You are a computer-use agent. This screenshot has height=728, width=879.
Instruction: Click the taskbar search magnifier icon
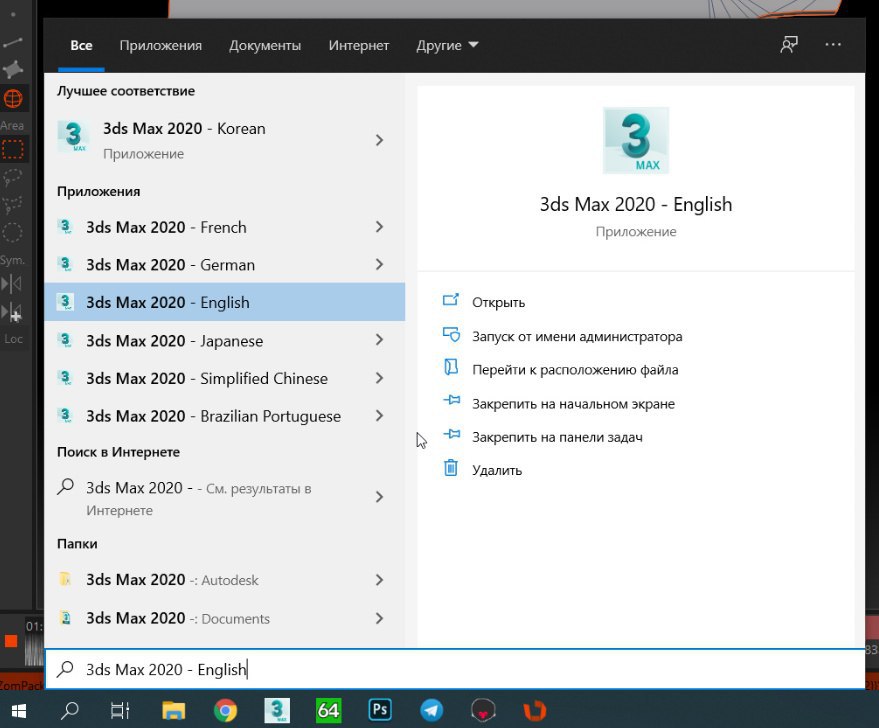(70, 711)
